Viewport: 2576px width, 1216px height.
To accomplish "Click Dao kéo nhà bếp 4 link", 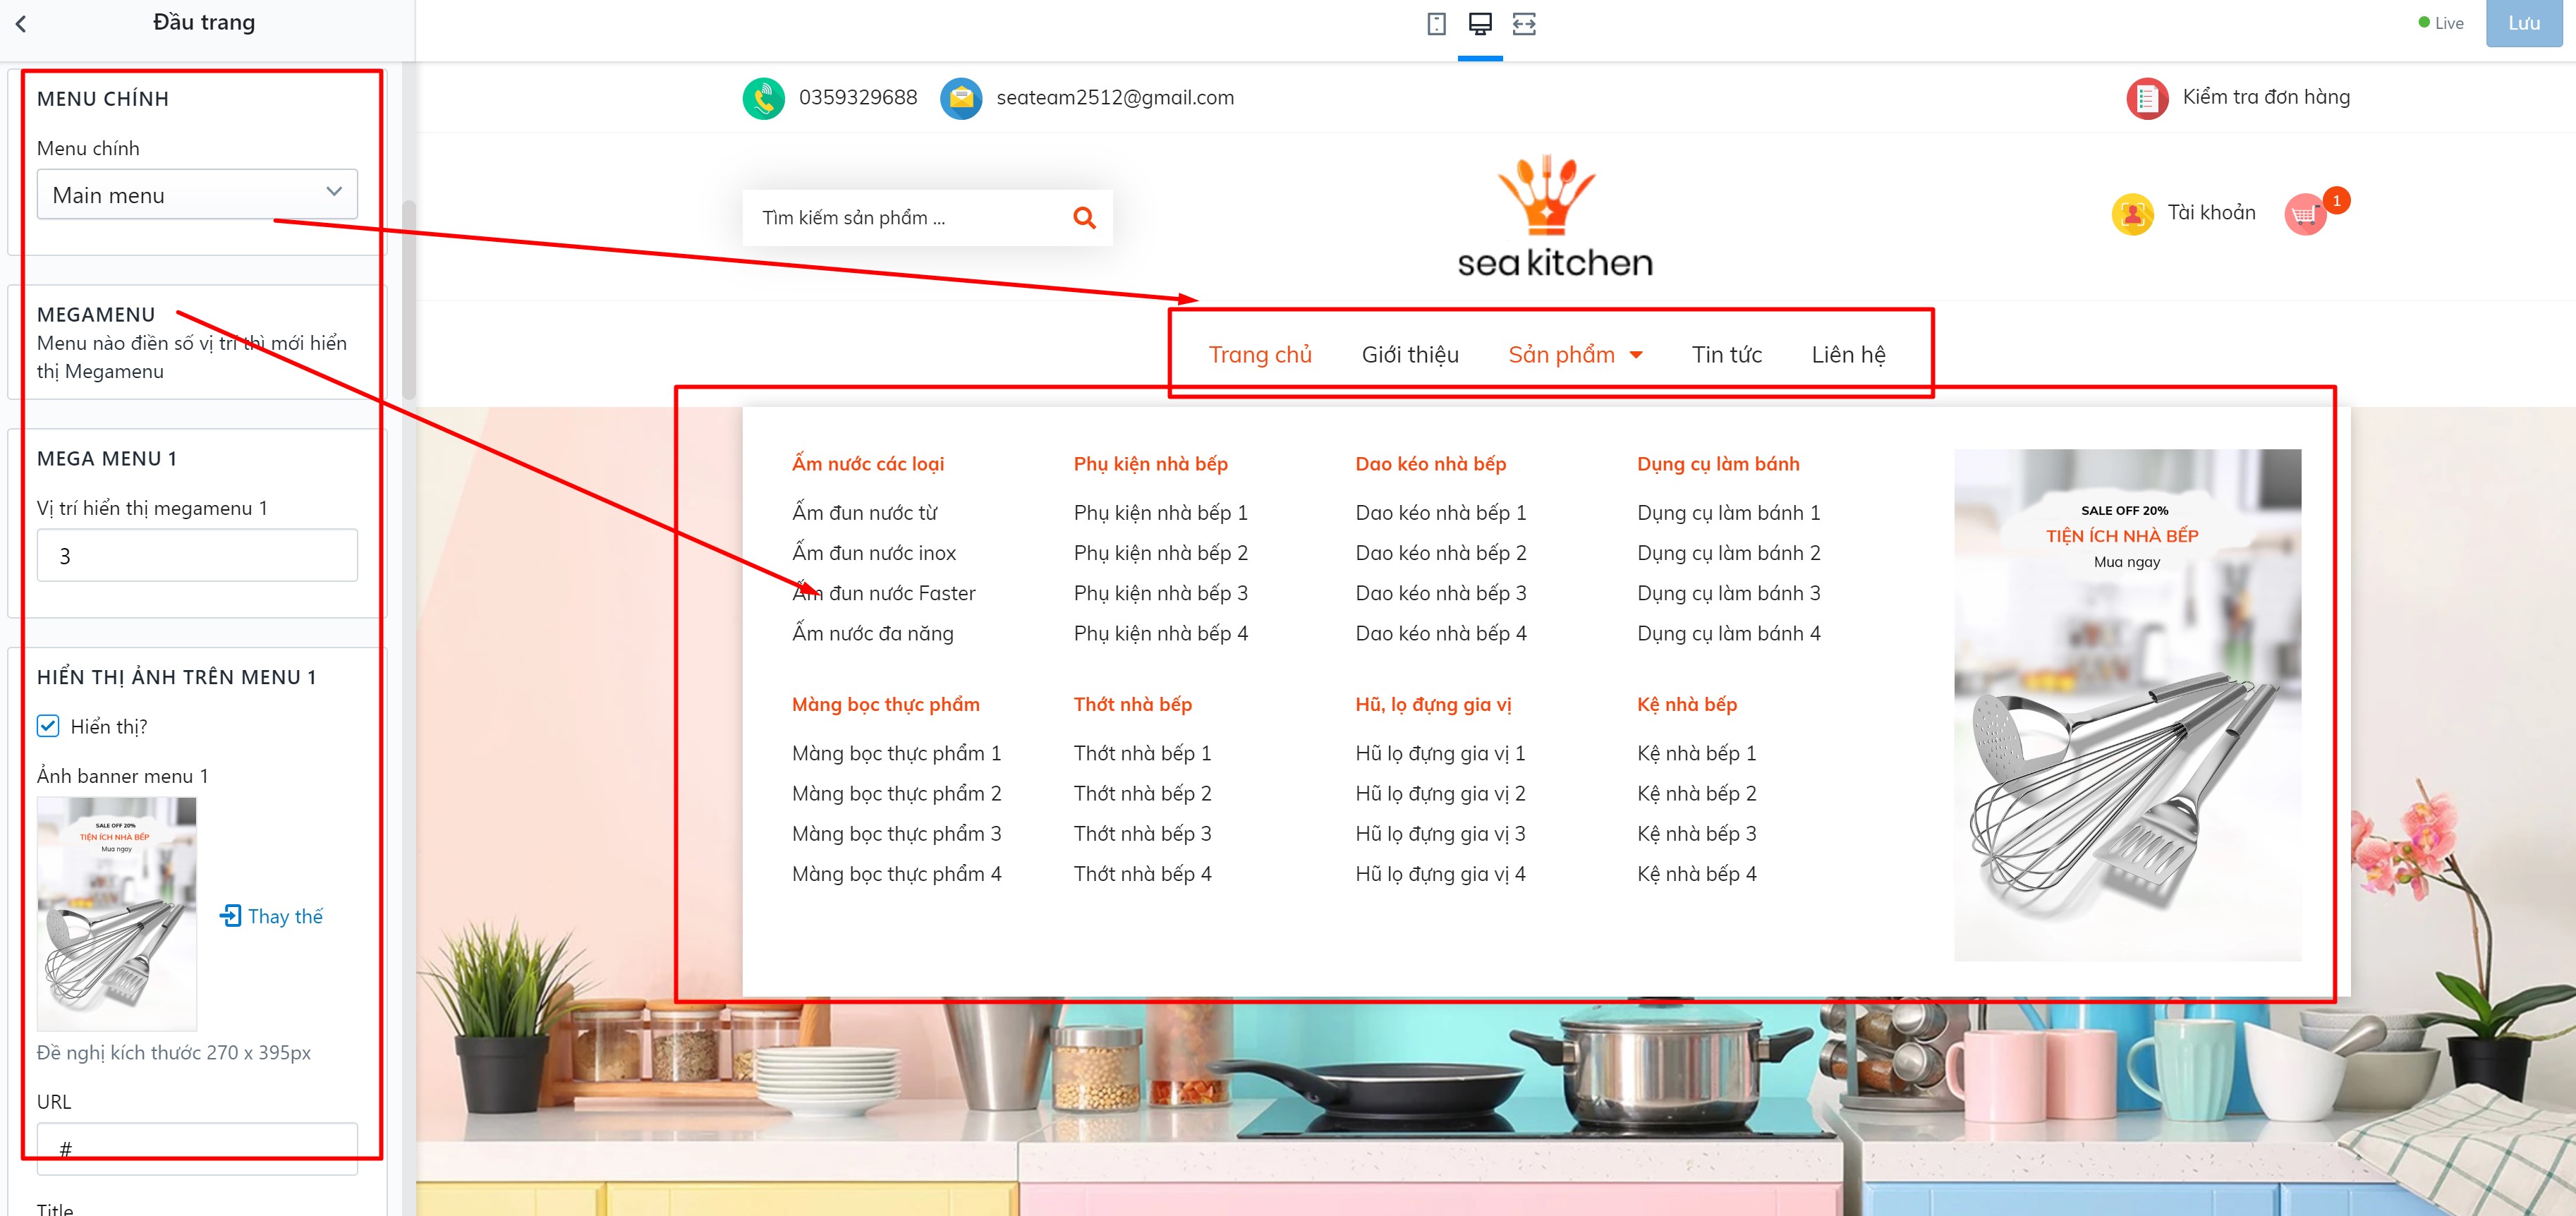I will pos(1441,634).
